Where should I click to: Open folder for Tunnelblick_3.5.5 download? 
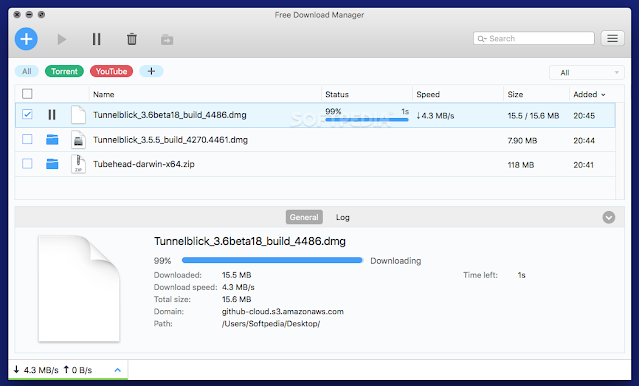52,140
